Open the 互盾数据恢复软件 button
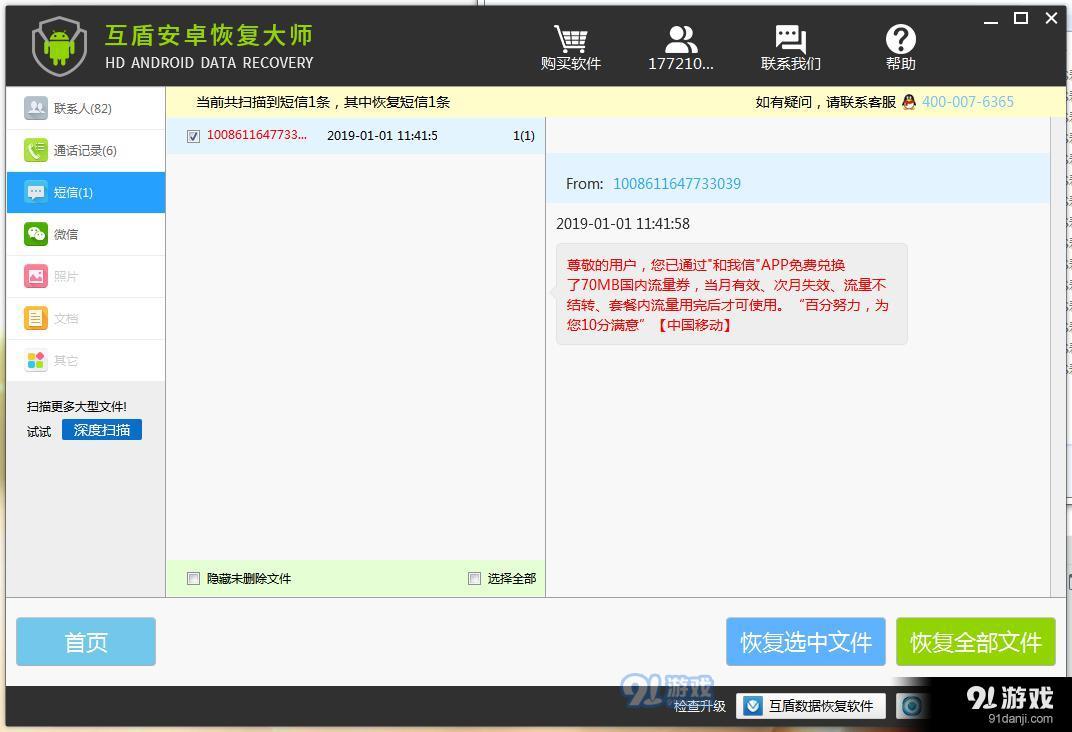 (811, 706)
